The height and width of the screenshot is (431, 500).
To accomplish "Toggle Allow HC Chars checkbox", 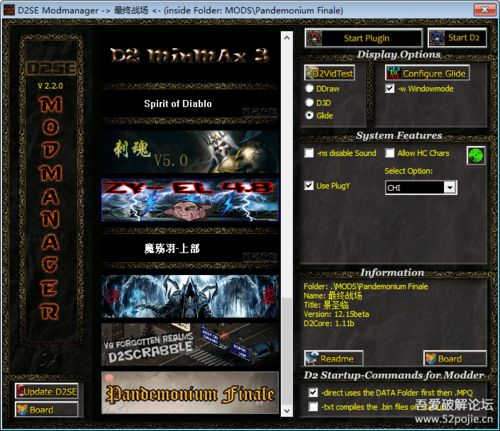I will click(389, 153).
